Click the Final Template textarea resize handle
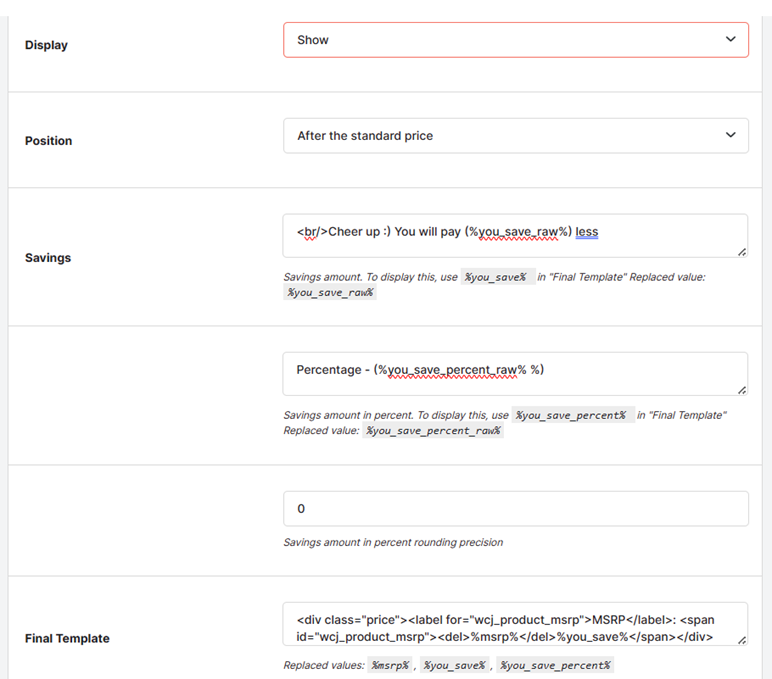 (742, 640)
